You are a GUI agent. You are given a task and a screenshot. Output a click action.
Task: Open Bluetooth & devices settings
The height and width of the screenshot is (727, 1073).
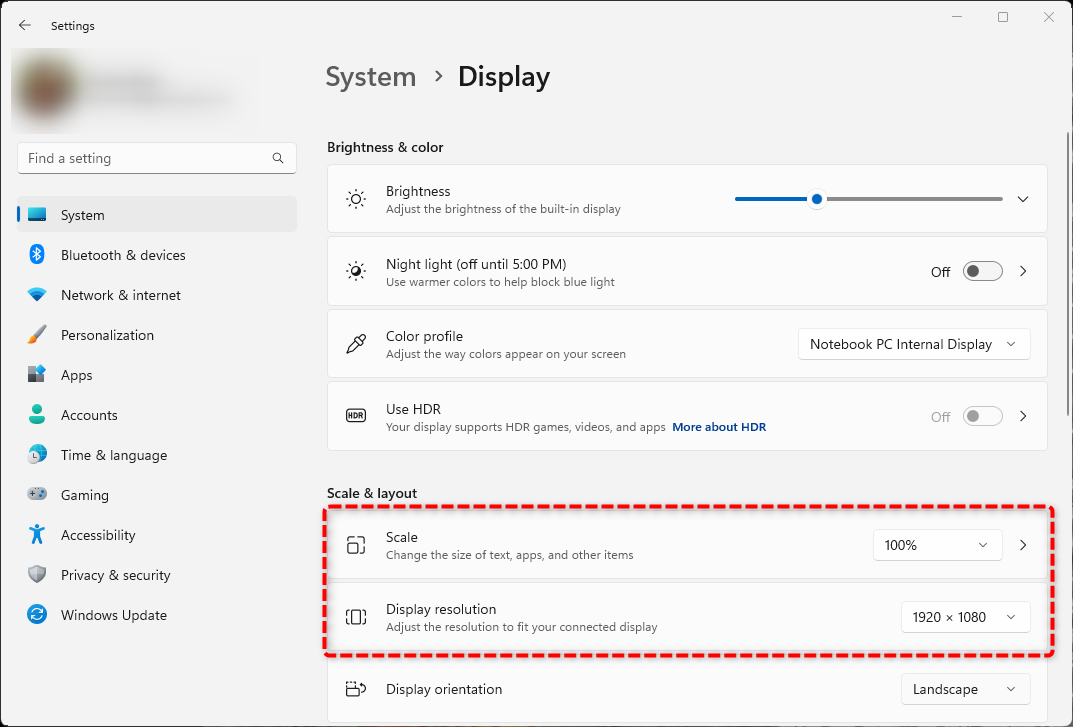pyautogui.click(x=121, y=255)
